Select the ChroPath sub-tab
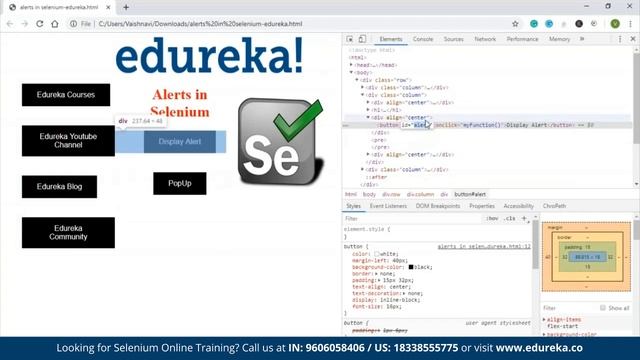Screen dimensions: 640x360 click(x=554, y=206)
